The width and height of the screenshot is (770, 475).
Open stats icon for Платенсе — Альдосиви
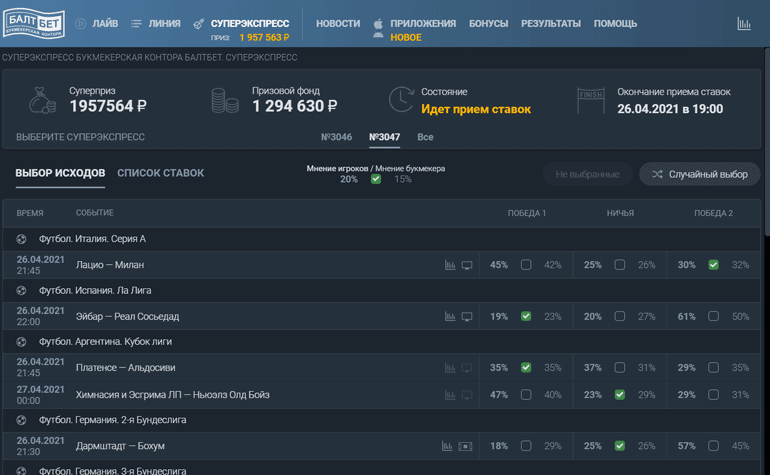450,367
